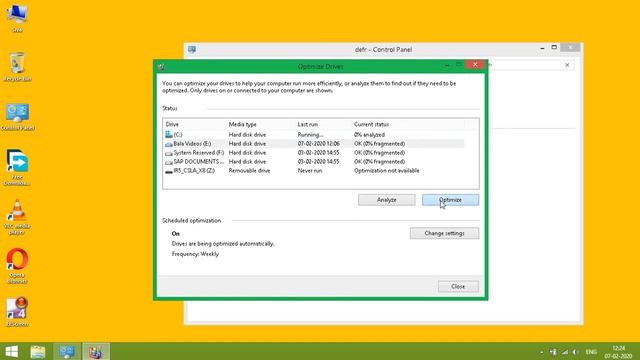Image resolution: width=640 pixels, height=360 pixels.
Task: Clear the Control Panel search box
Action: tap(567, 65)
